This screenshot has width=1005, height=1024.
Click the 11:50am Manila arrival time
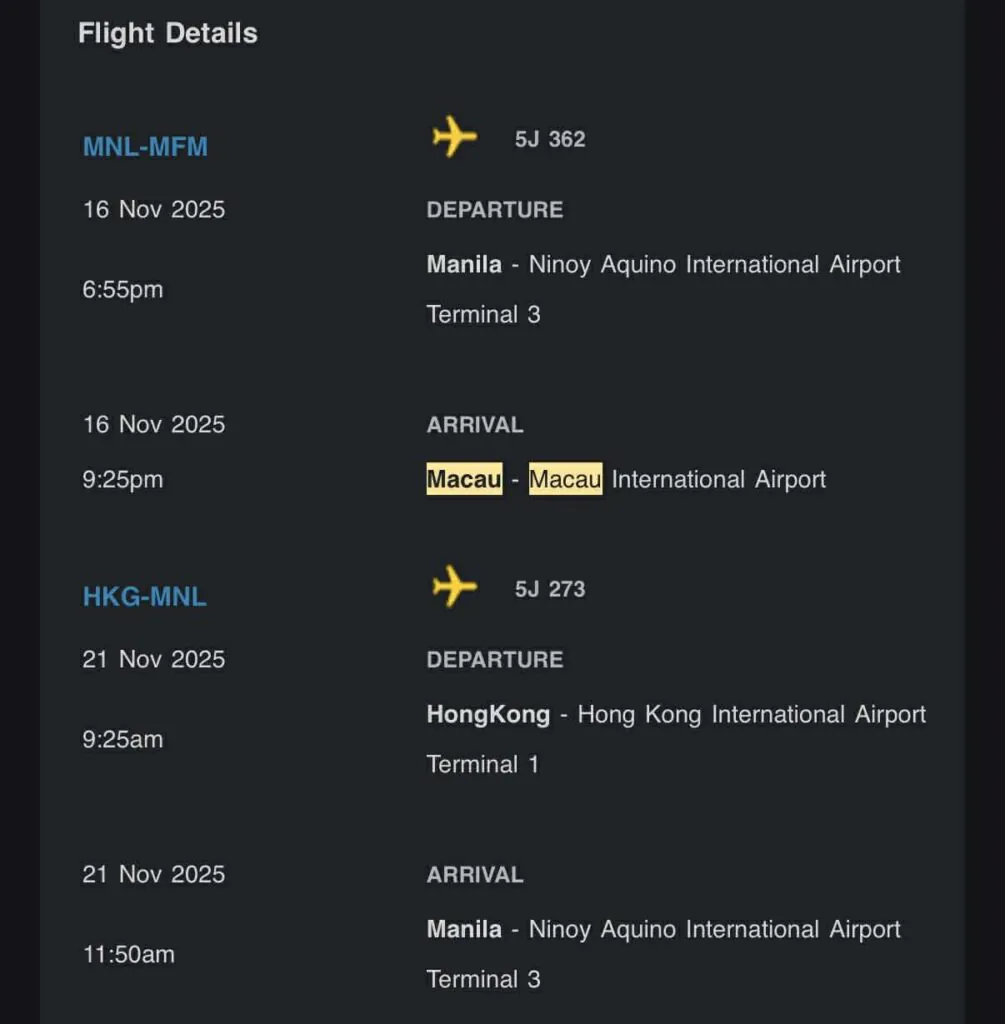[x=128, y=954]
